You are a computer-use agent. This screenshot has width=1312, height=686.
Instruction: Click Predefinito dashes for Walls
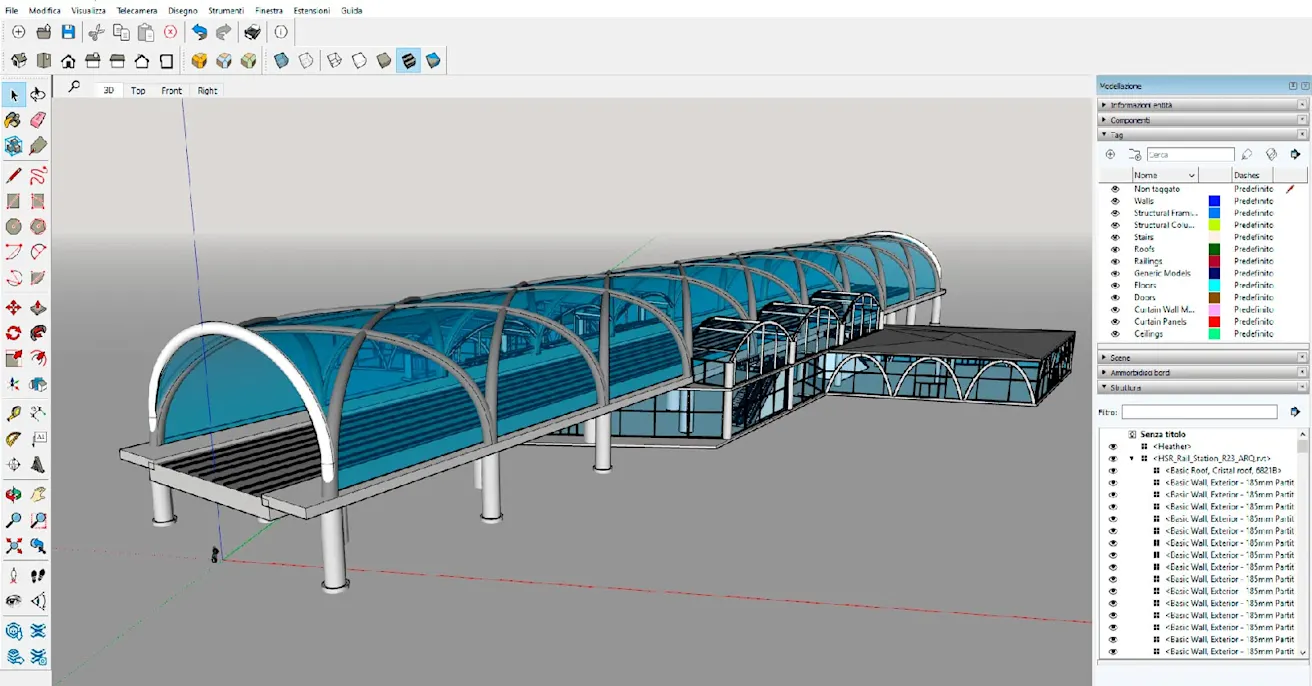pos(1253,201)
